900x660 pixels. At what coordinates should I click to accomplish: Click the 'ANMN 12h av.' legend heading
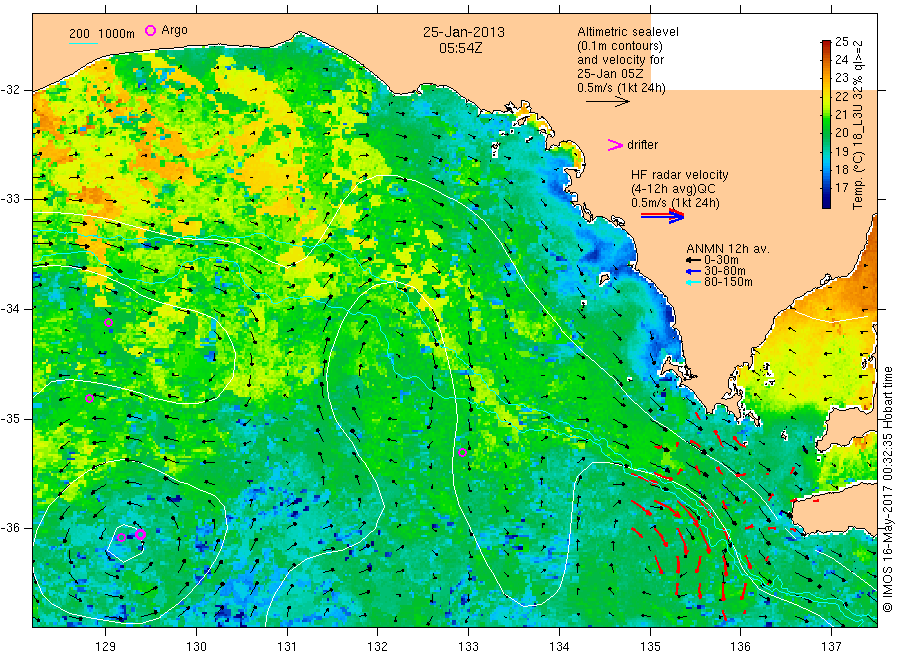[728, 249]
